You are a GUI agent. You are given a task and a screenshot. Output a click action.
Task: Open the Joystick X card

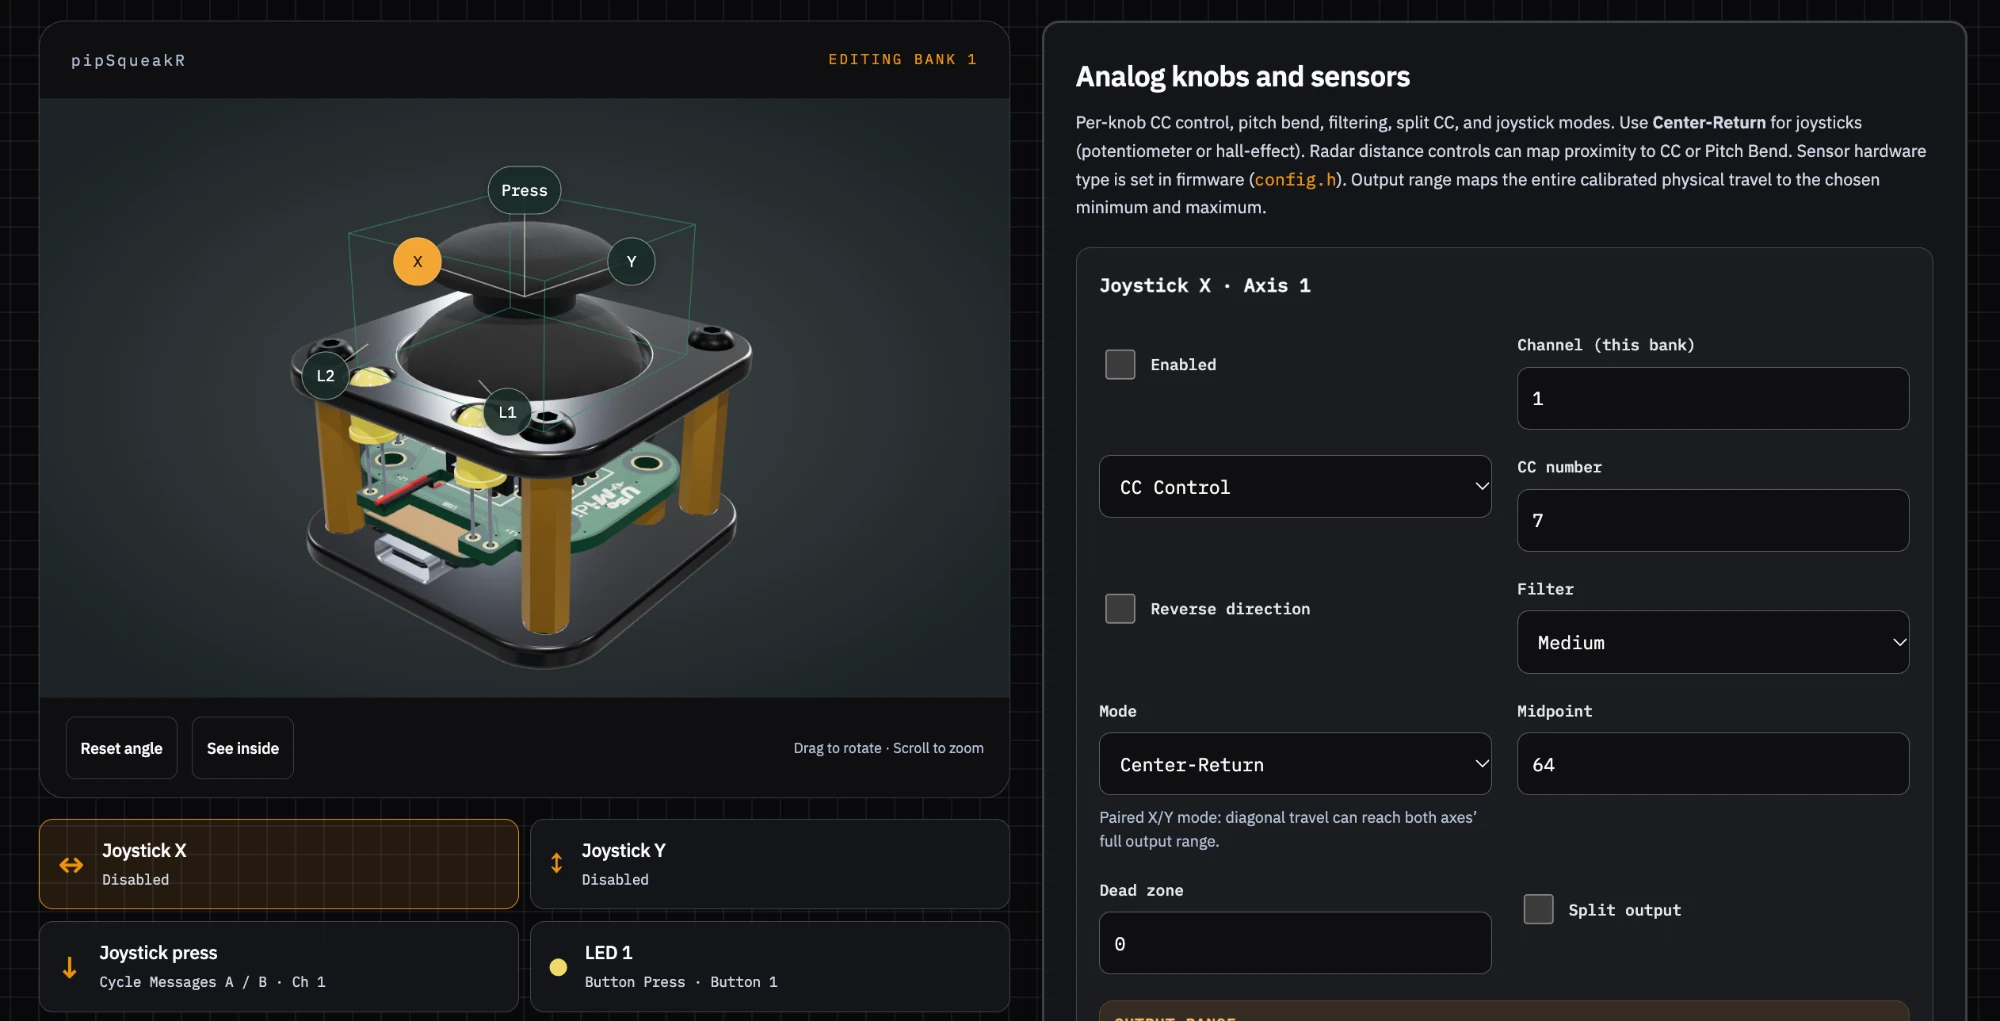[x=279, y=864]
